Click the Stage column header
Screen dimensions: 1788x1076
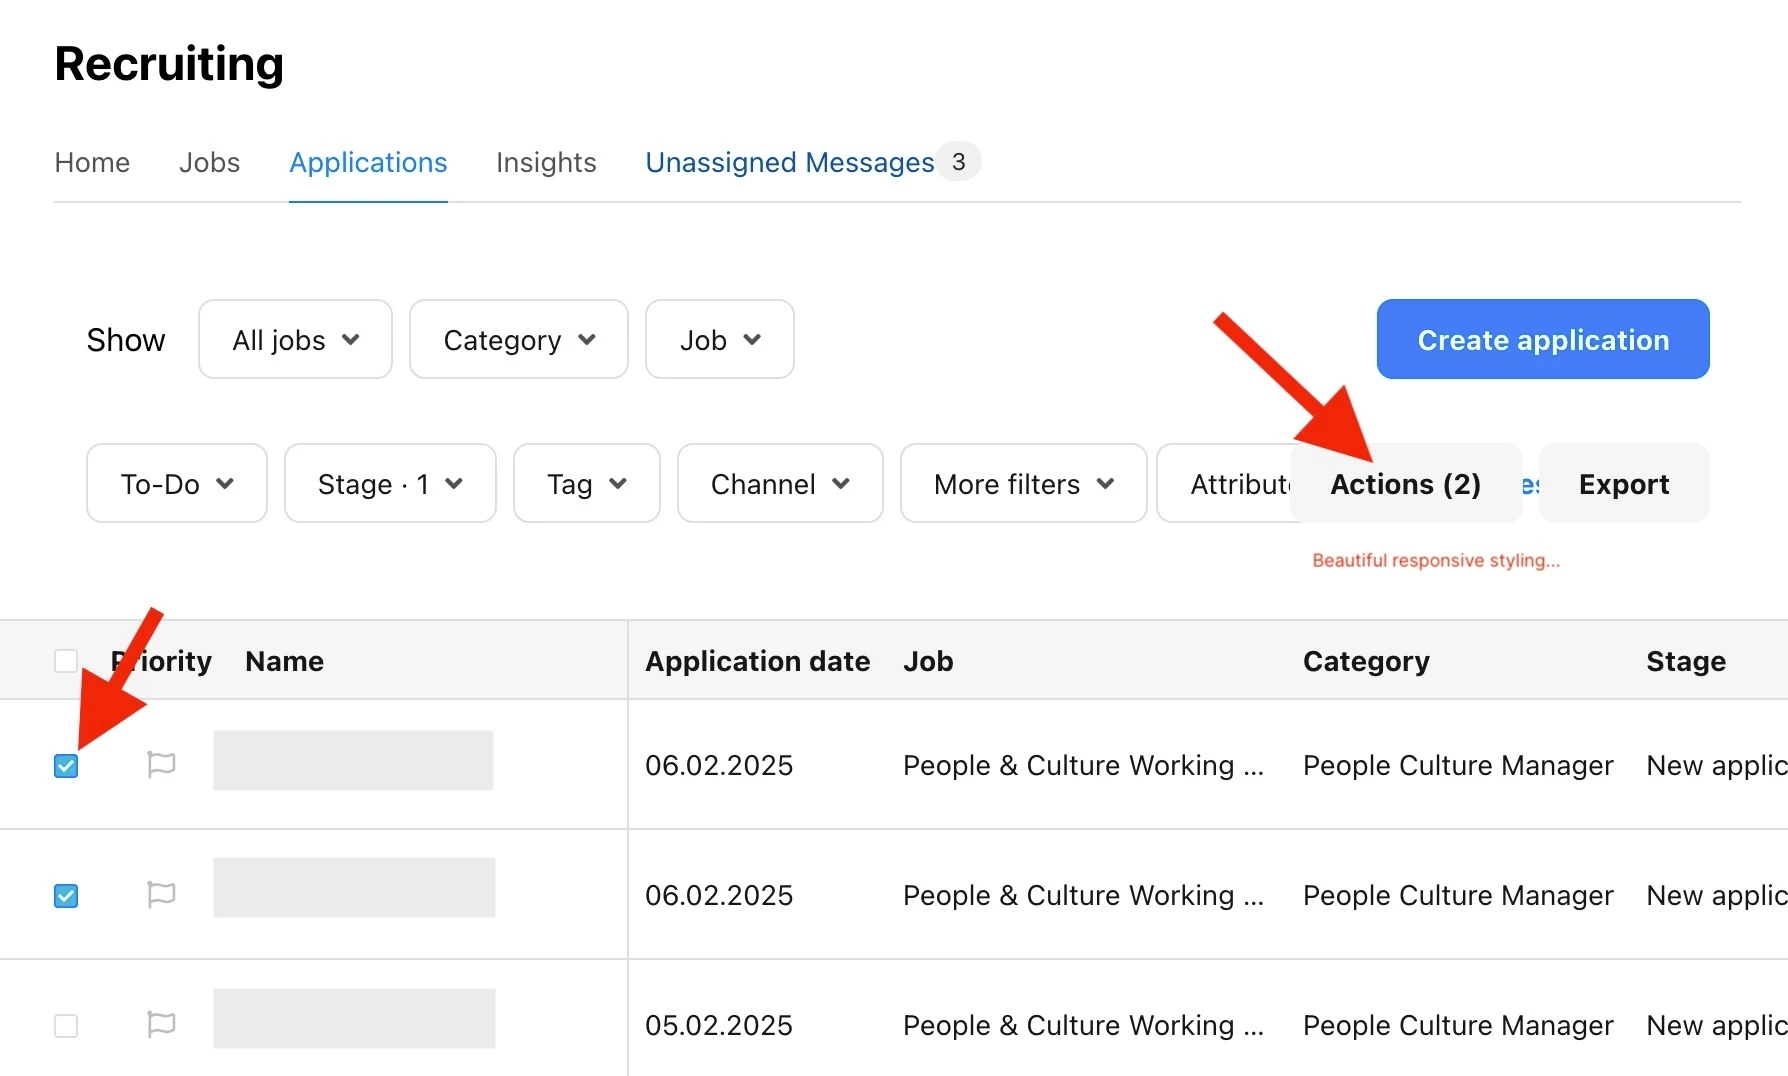click(1686, 661)
